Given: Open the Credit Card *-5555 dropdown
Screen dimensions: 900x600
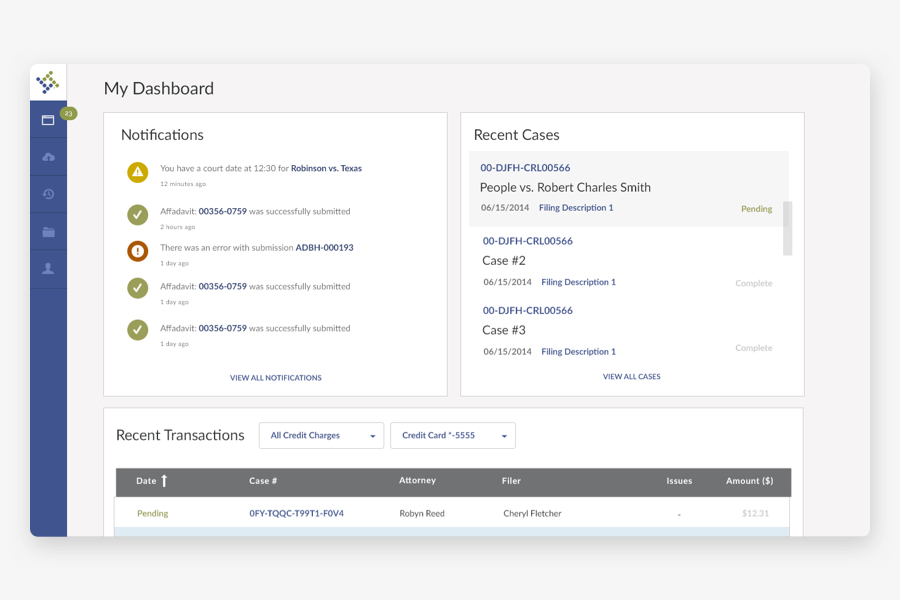Looking at the screenshot, I should [x=452, y=435].
